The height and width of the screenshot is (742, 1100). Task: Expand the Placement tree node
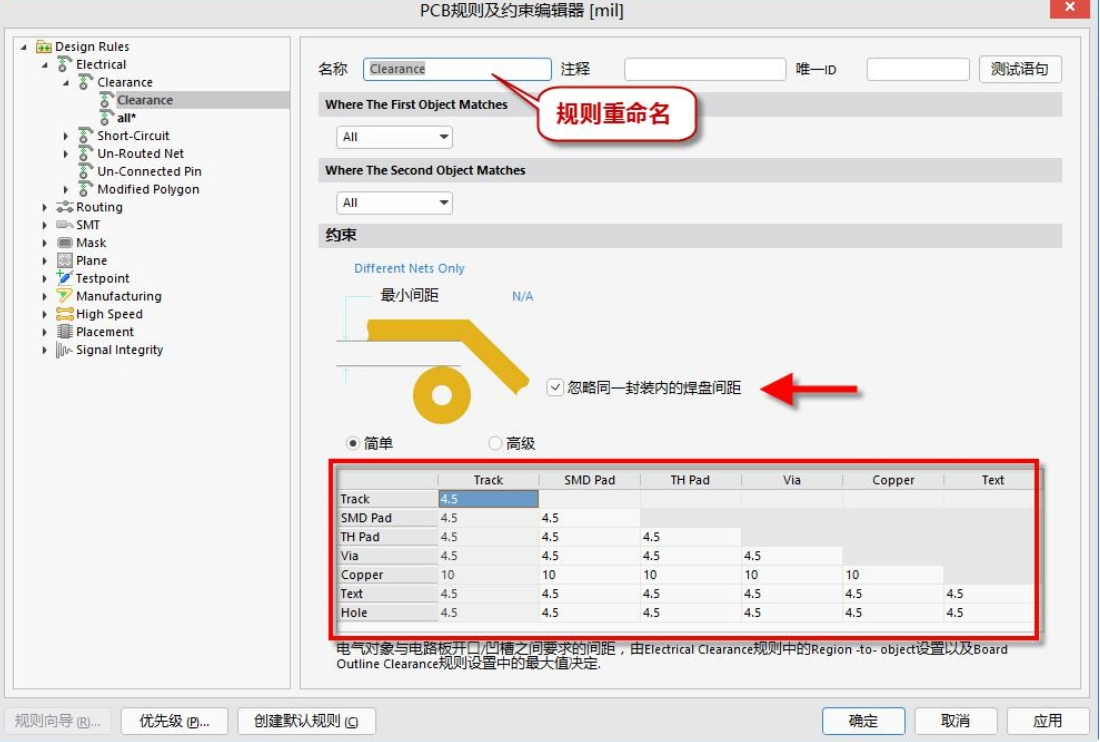45,332
